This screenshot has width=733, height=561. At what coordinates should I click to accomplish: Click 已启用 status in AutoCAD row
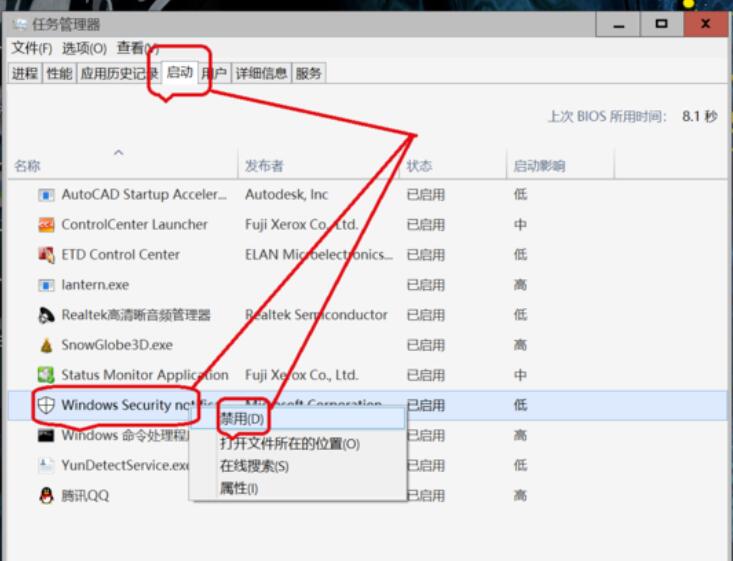click(x=426, y=194)
